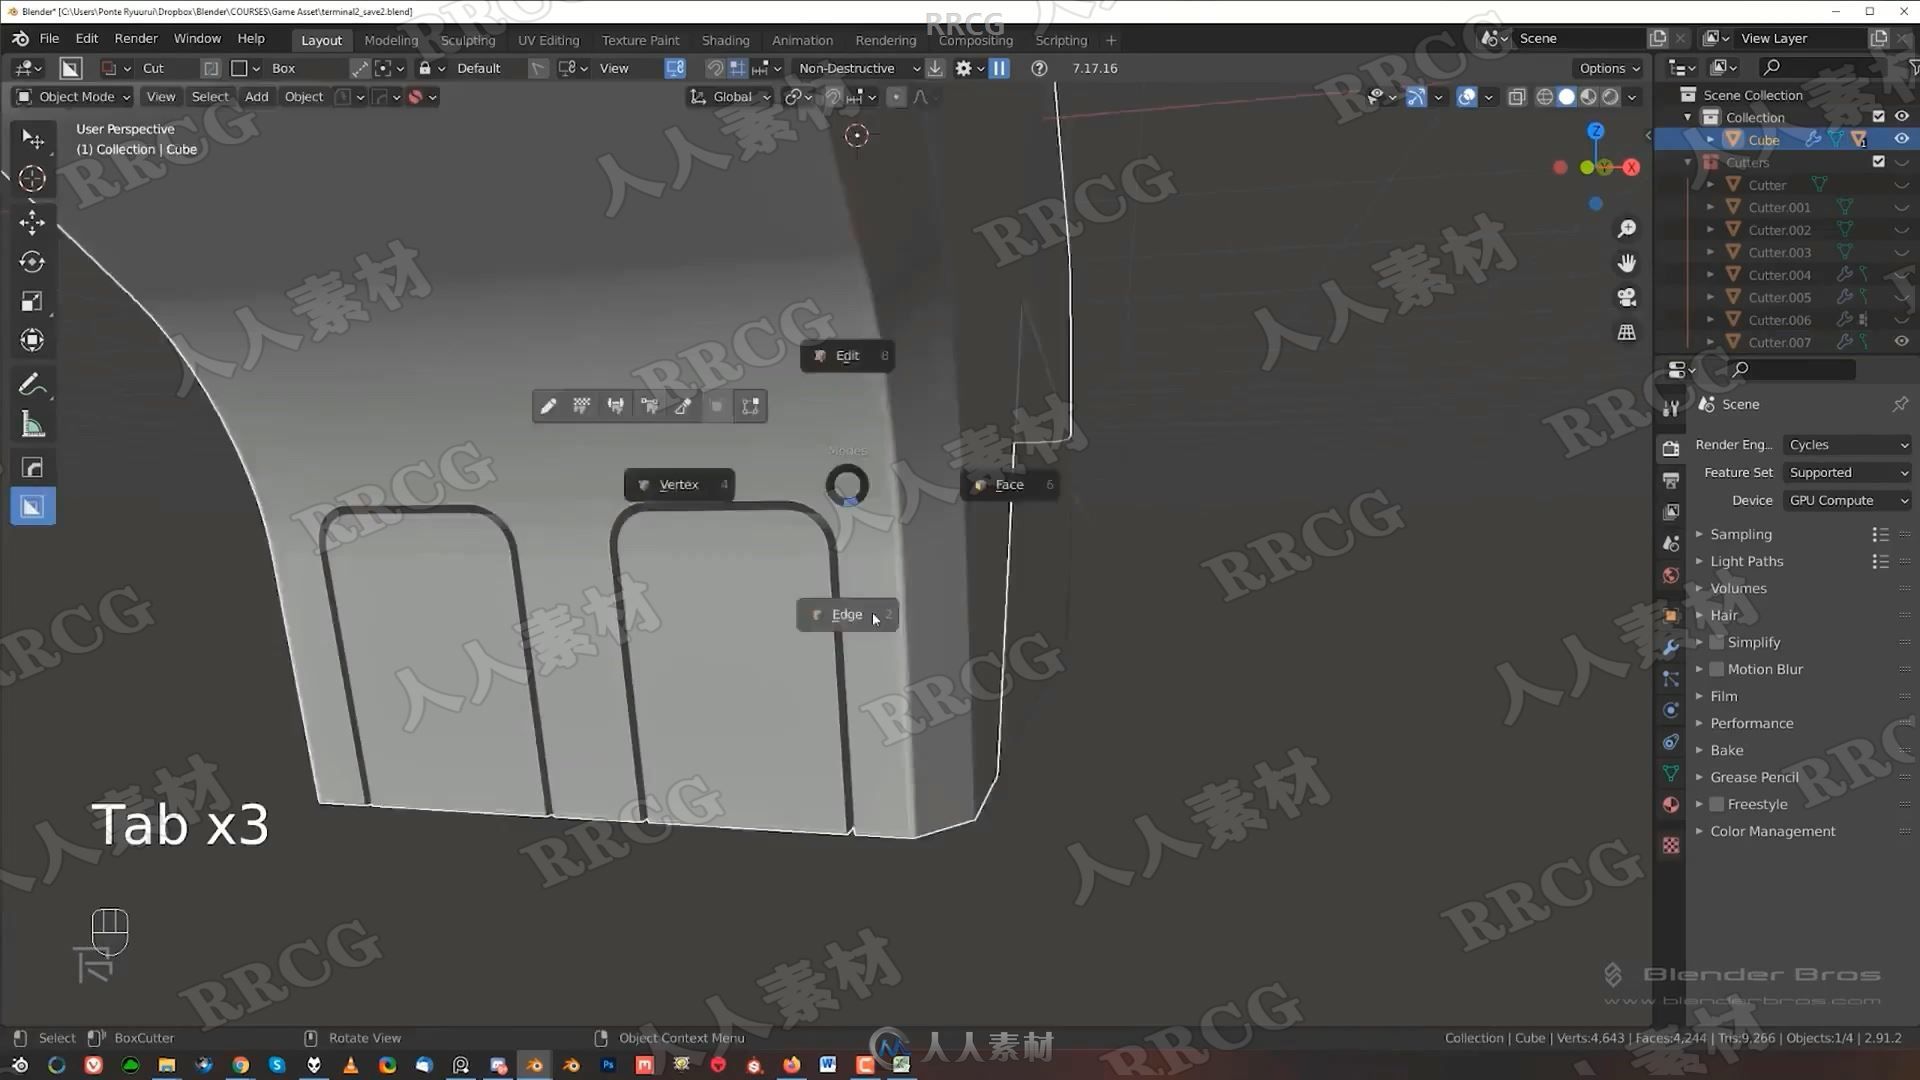Expand the Light Paths settings panel
The height and width of the screenshot is (1080, 1920).
1700,560
